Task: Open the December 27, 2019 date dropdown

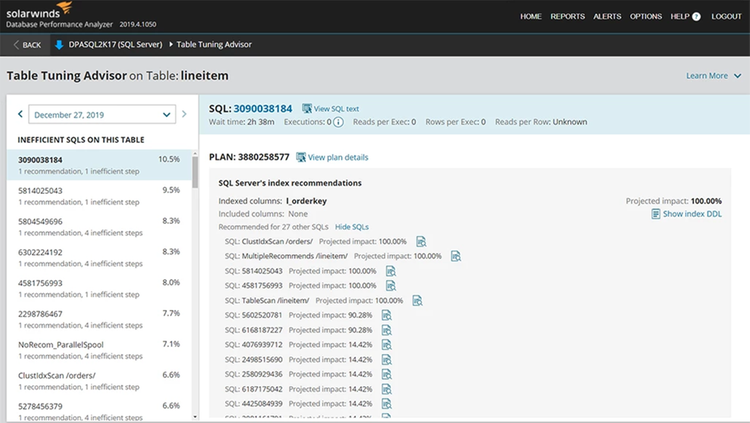Action: 102,114
